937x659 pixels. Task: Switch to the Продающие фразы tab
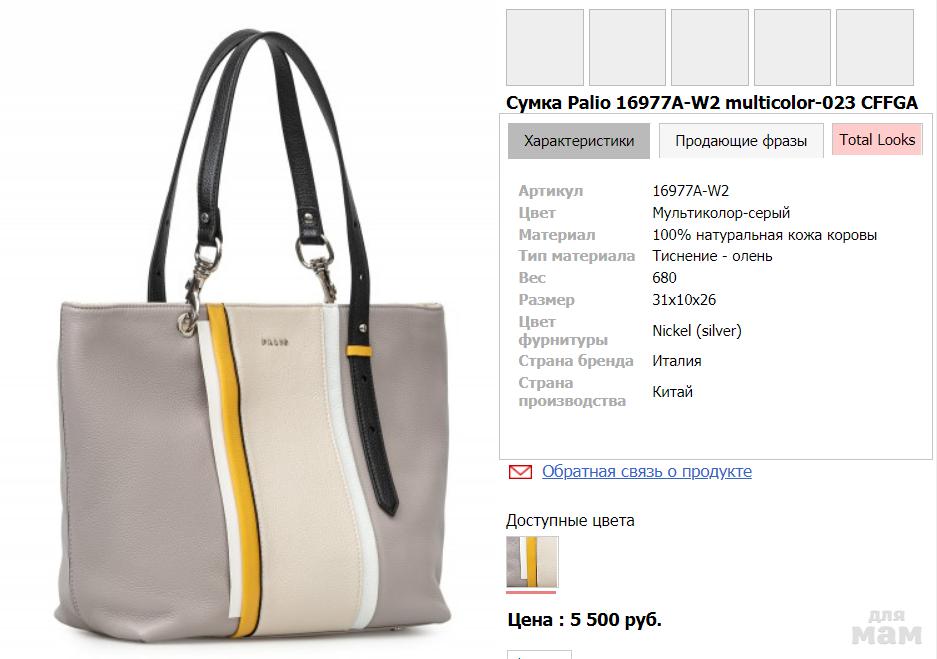pos(741,141)
